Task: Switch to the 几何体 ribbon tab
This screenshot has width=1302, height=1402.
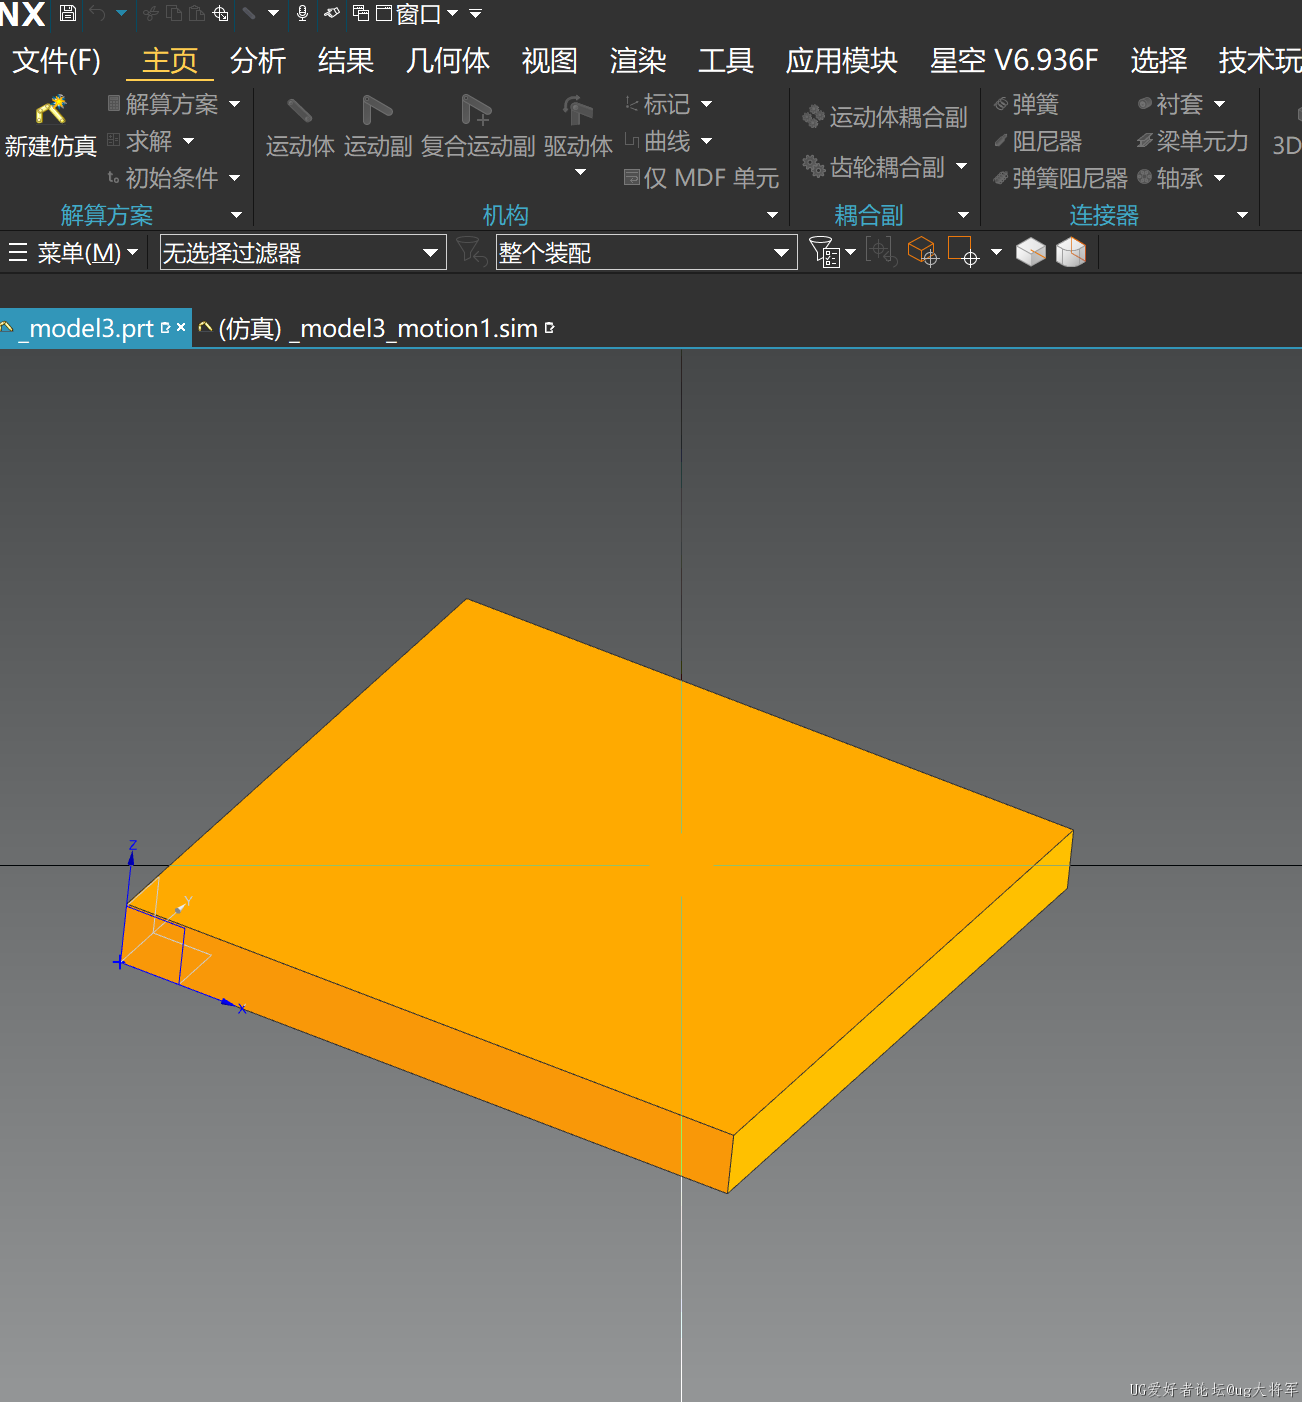Action: tap(448, 61)
